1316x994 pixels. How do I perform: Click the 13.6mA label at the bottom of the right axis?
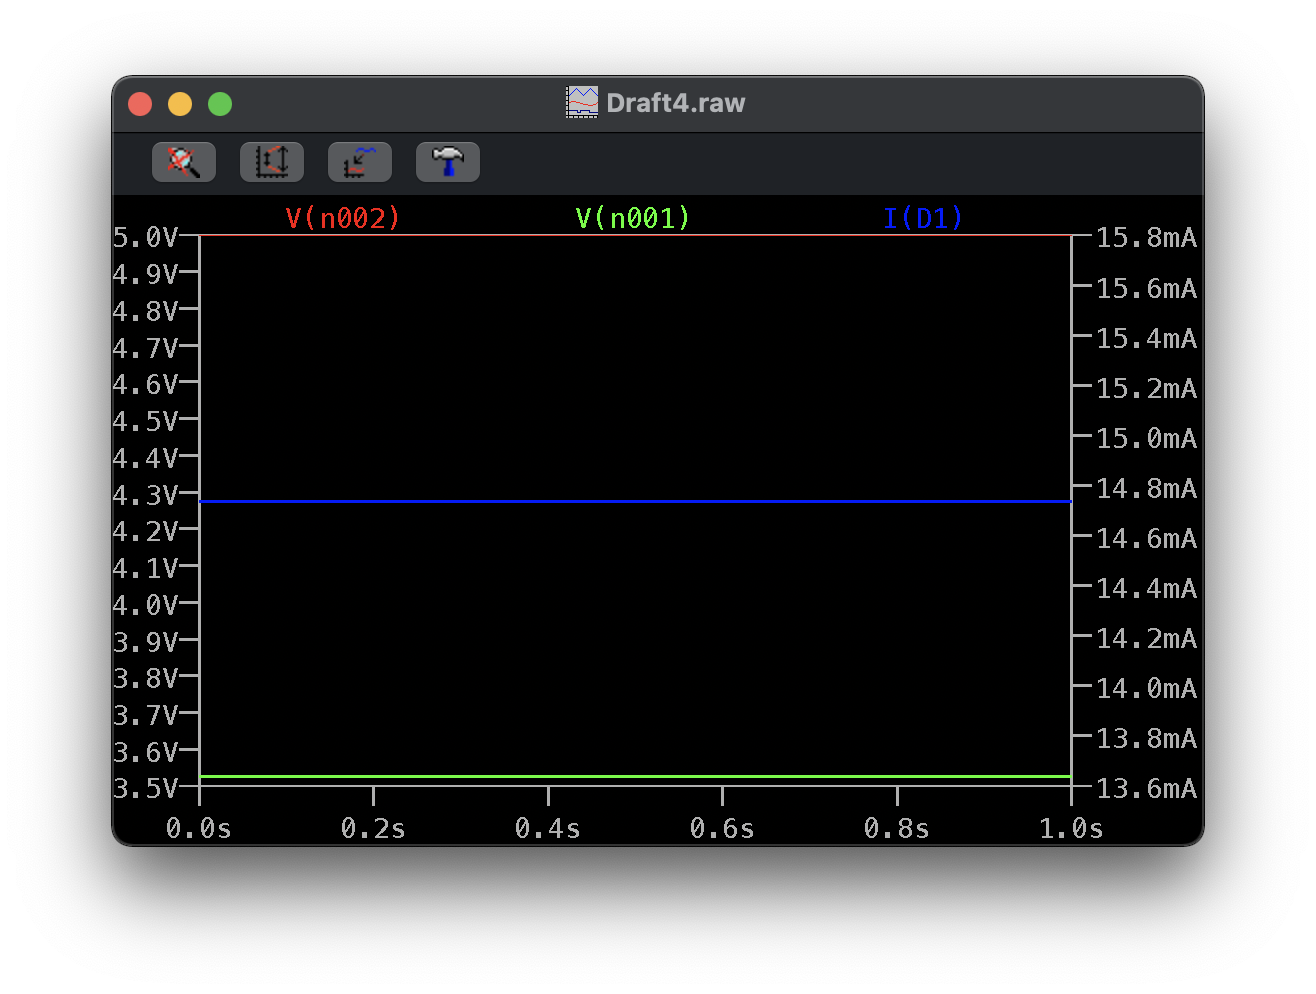(1146, 788)
